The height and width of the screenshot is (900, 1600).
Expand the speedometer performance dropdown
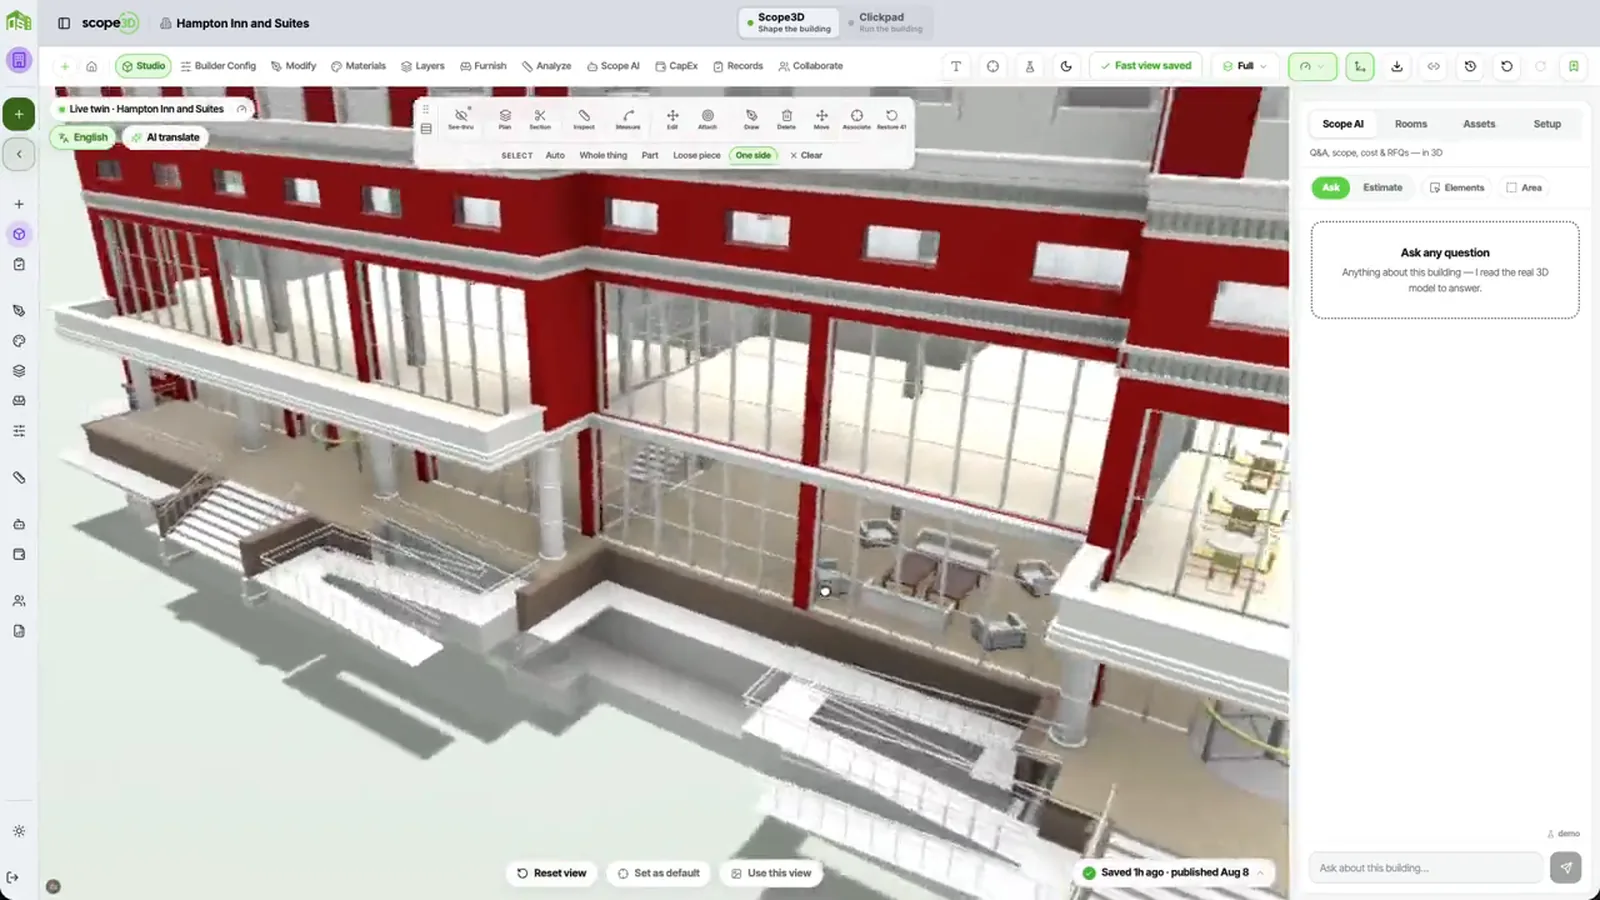[x=1312, y=66]
